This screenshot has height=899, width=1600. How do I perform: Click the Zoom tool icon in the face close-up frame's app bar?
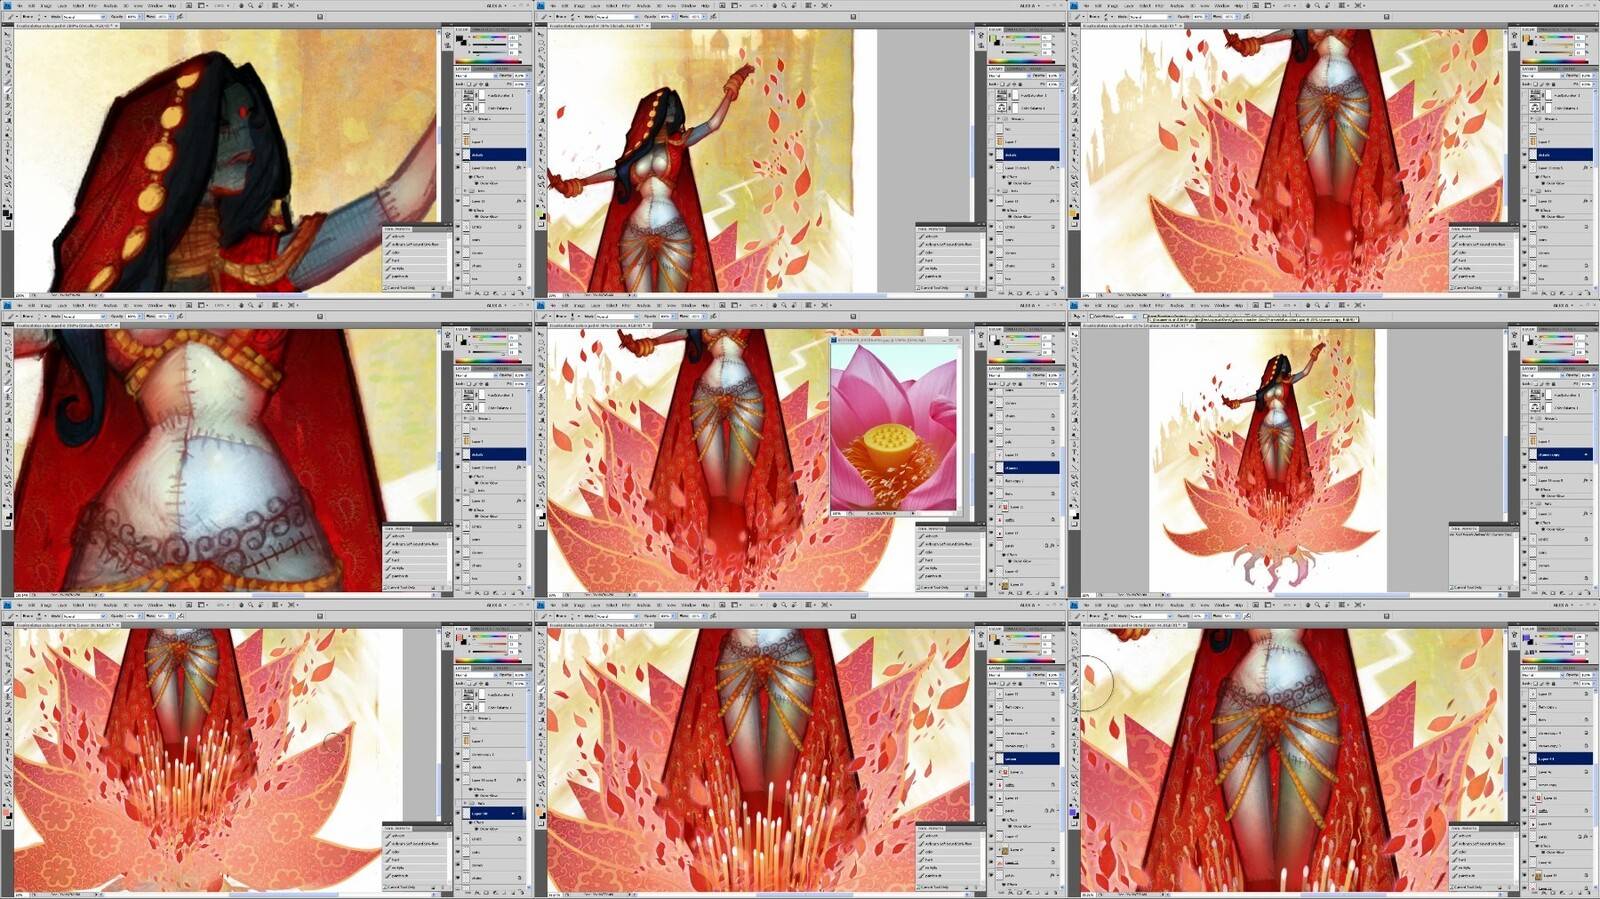(x=250, y=5)
